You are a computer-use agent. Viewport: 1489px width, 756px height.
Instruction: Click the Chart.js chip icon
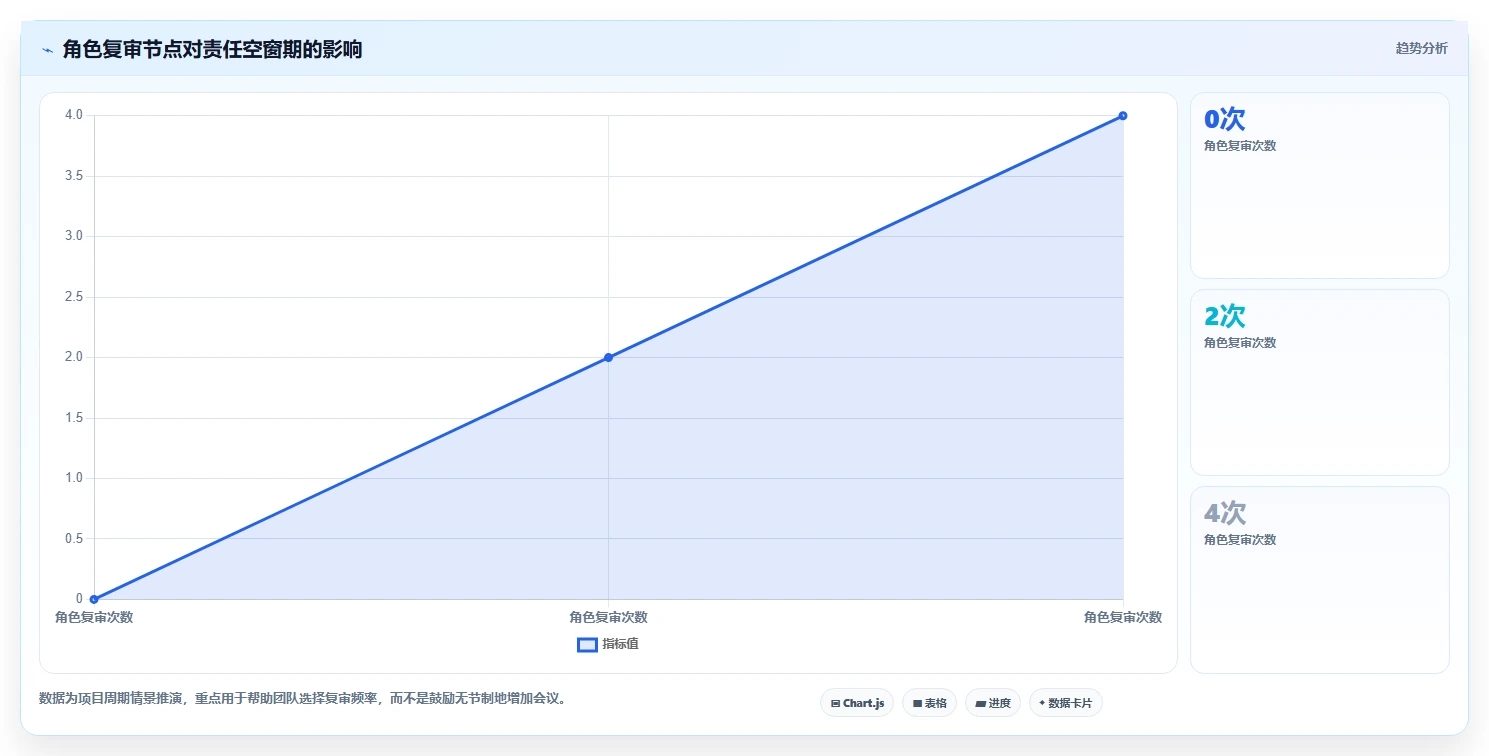[x=835, y=704]
